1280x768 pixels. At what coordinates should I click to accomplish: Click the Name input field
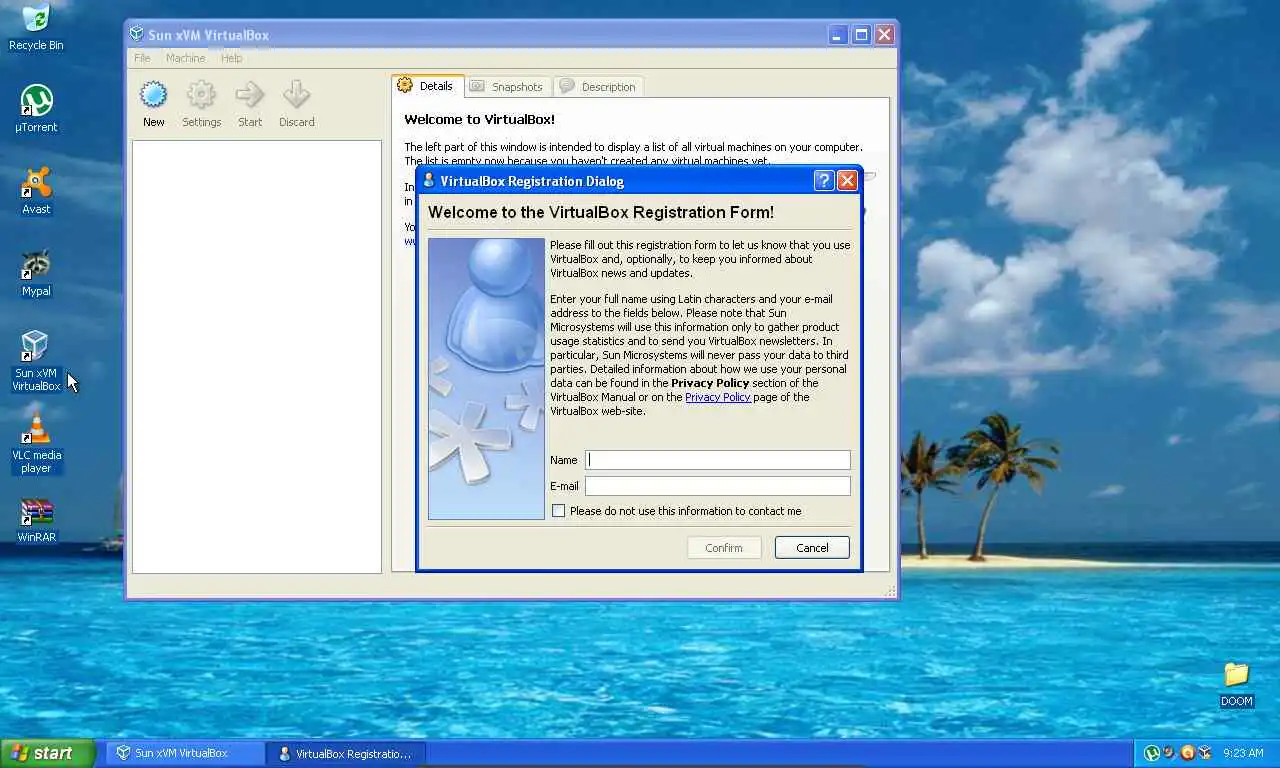click(x=718, y=460)
